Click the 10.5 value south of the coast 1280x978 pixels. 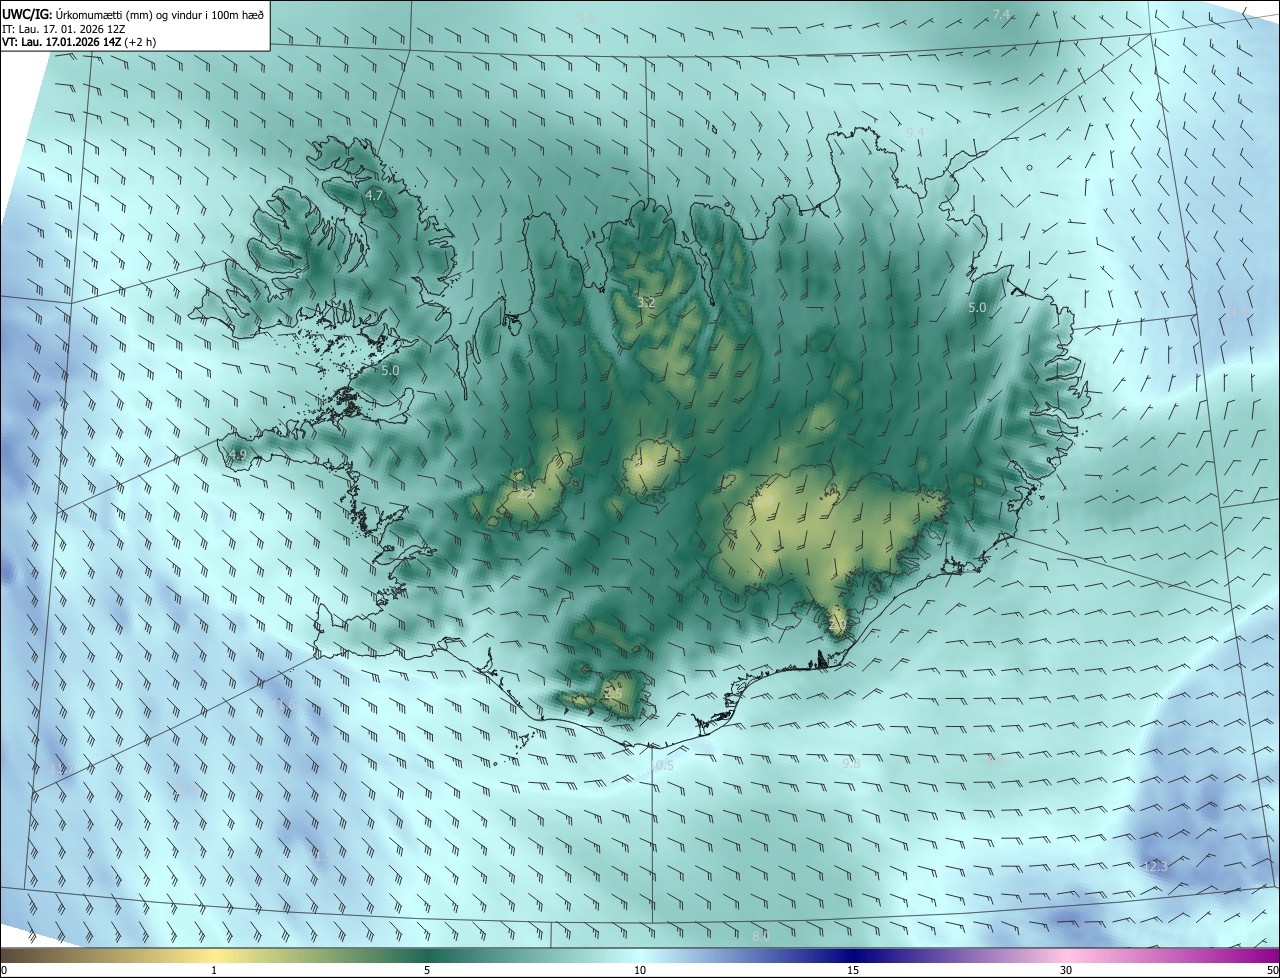click(x=662, y=766)
